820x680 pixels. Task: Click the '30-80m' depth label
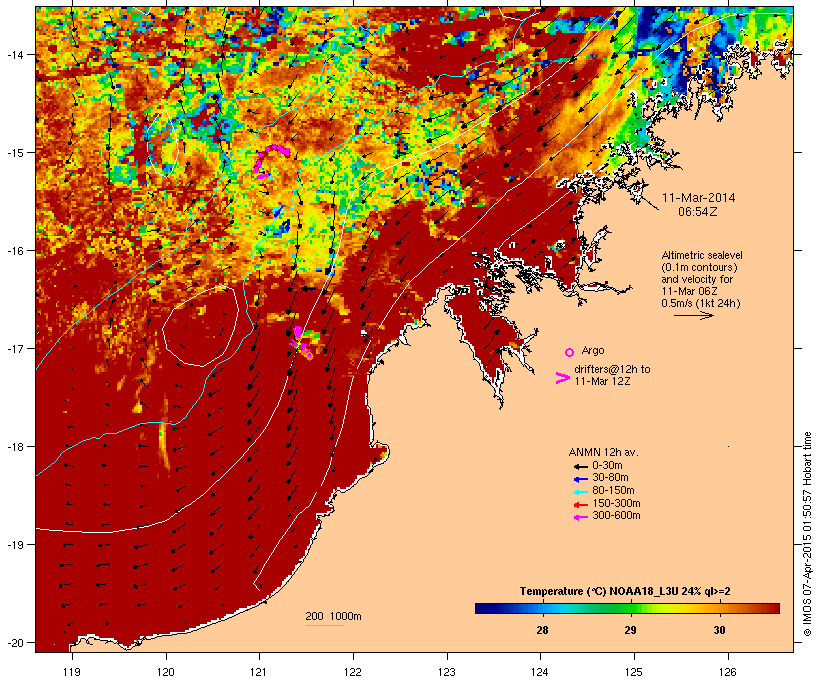pos(610,478)
